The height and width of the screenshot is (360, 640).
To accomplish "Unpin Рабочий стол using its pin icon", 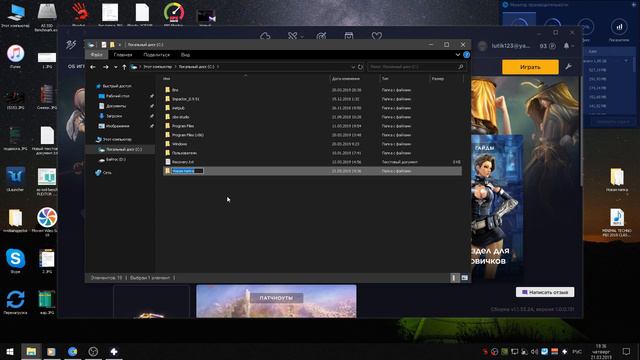I will pyautogui.click(x=152, y=96).
